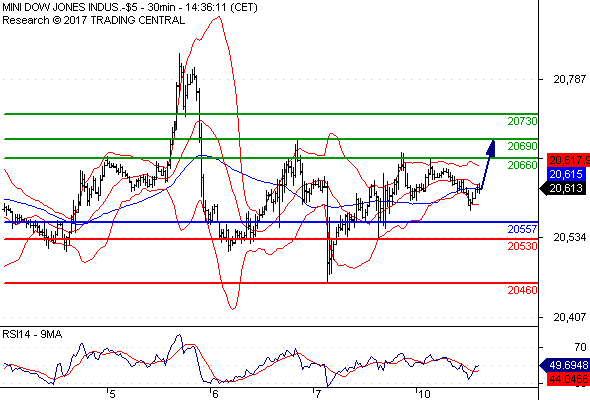Select the 20730 resistance level label

point(522,121)
